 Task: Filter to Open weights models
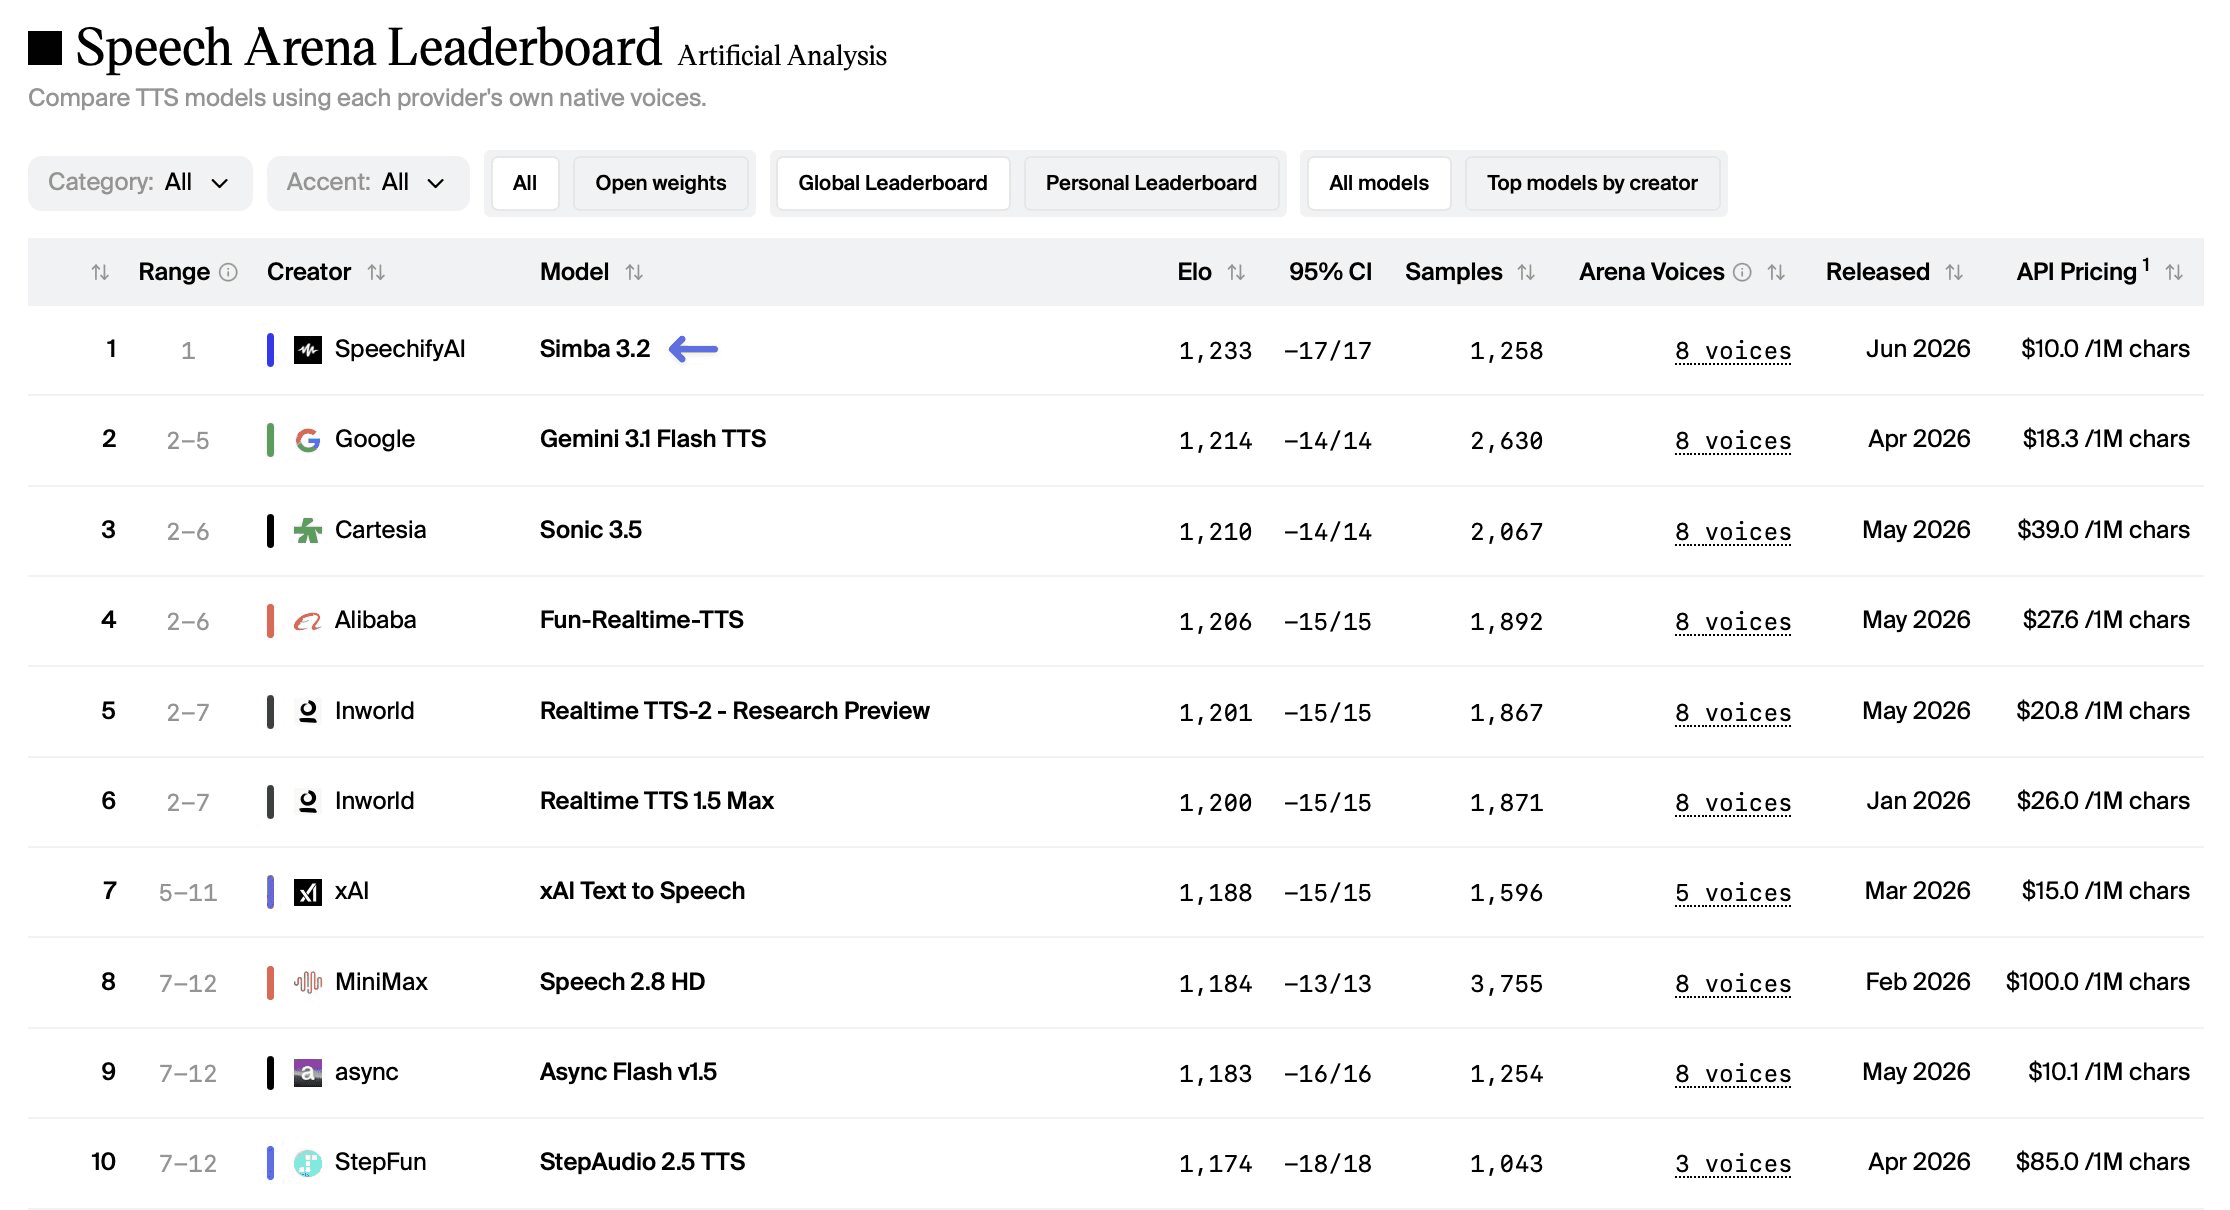tap(661, 183)
